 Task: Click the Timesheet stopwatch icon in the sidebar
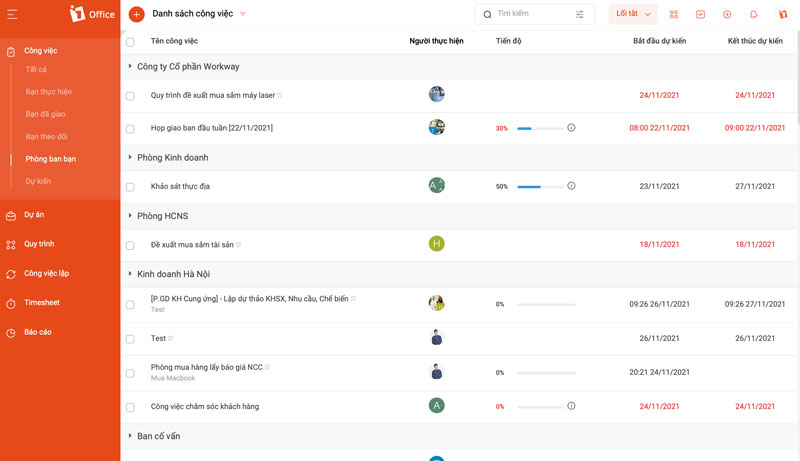11,303
